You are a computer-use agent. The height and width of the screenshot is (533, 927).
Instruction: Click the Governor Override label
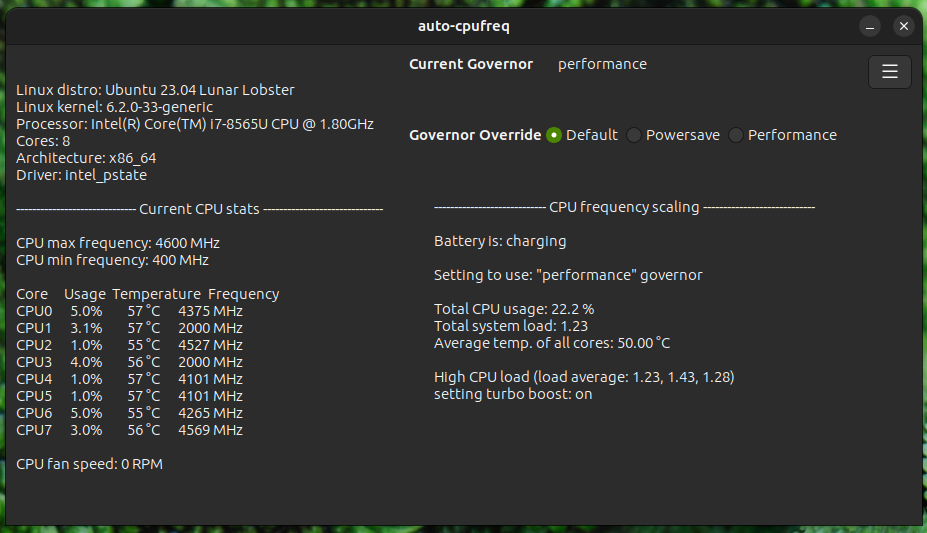[x=475, y=135]
